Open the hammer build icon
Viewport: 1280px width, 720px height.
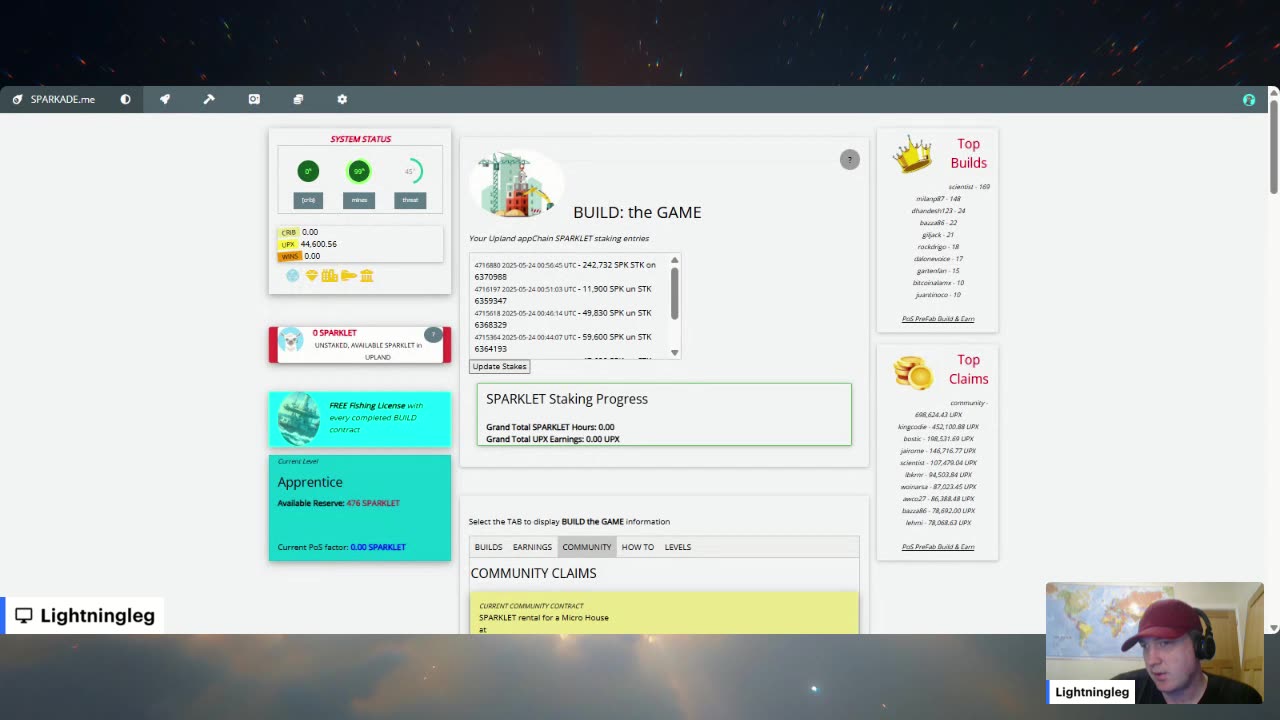(x=209, y=99)
